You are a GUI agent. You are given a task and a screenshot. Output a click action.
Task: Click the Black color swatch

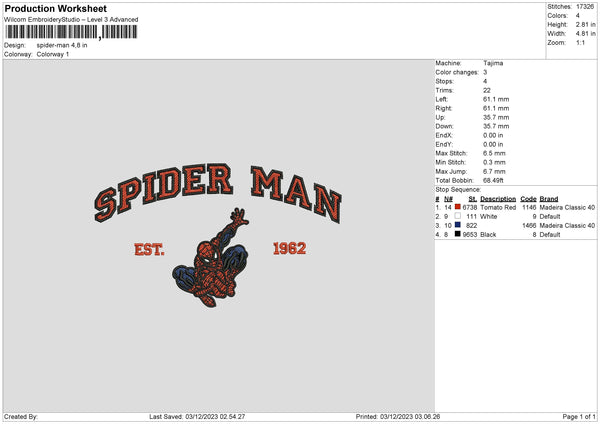tap(457, 234)
